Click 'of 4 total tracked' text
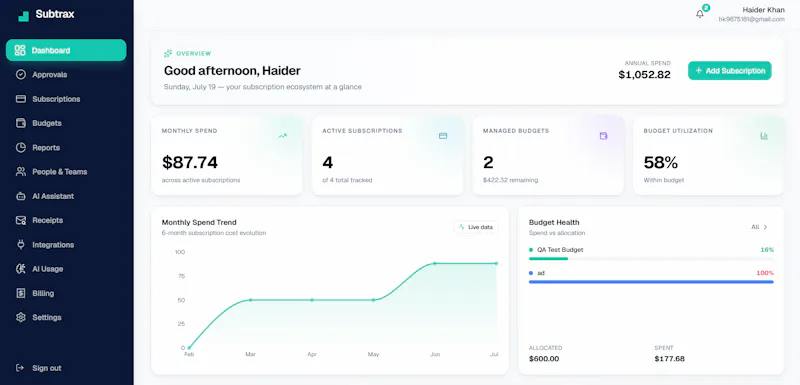This screenshot has height=385, width=800. point(347,180)
